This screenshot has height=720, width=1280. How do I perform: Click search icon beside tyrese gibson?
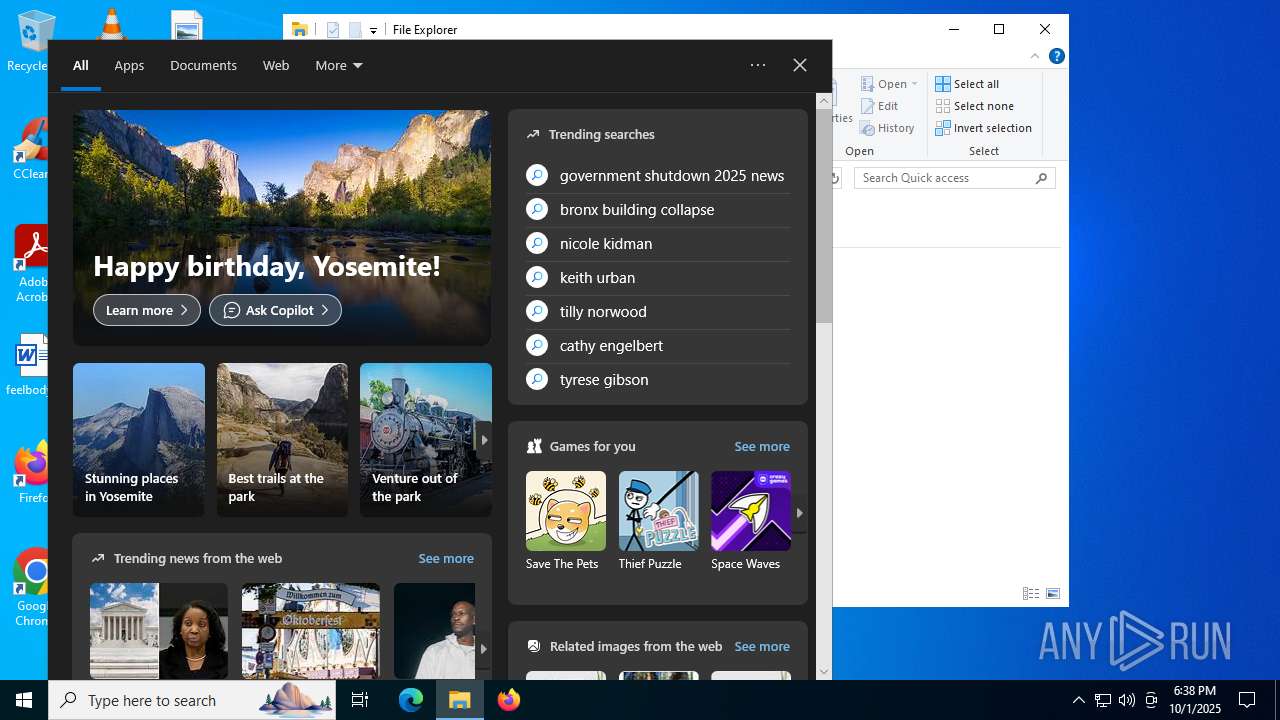[x=537, y=379]
